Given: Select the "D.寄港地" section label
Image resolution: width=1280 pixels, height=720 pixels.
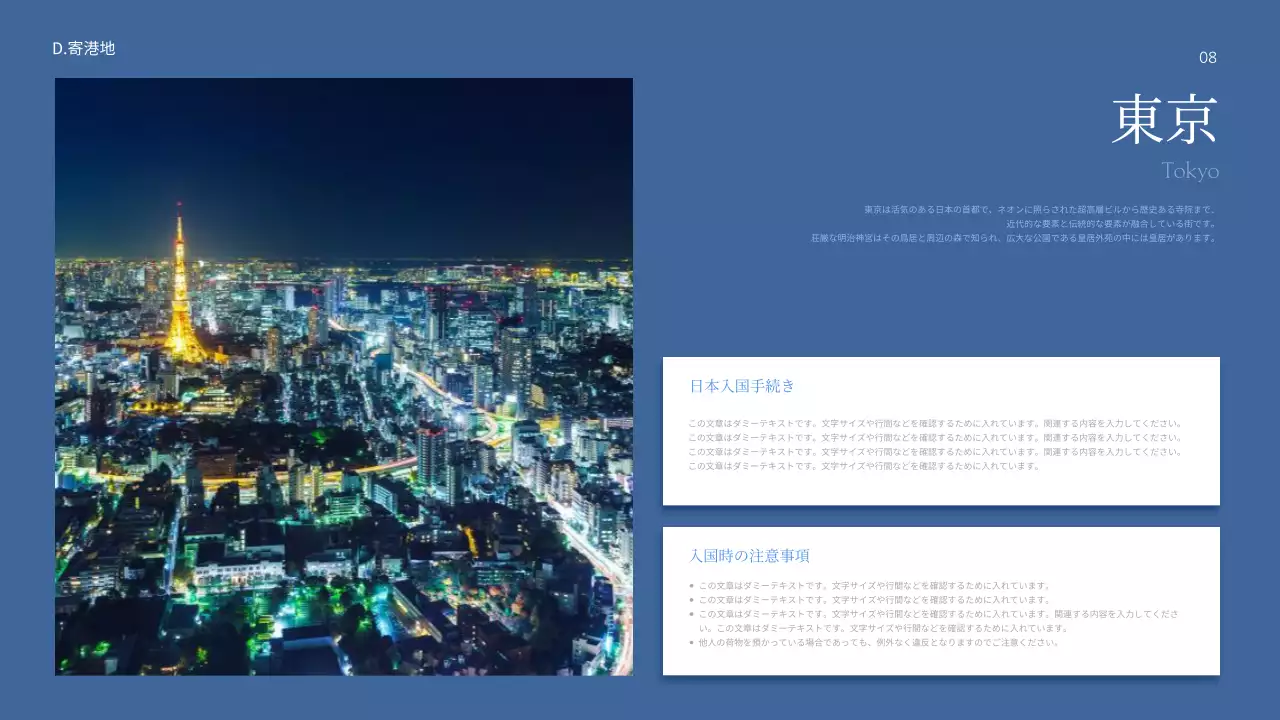Looking at the screenshot, I should pos(84,48).
